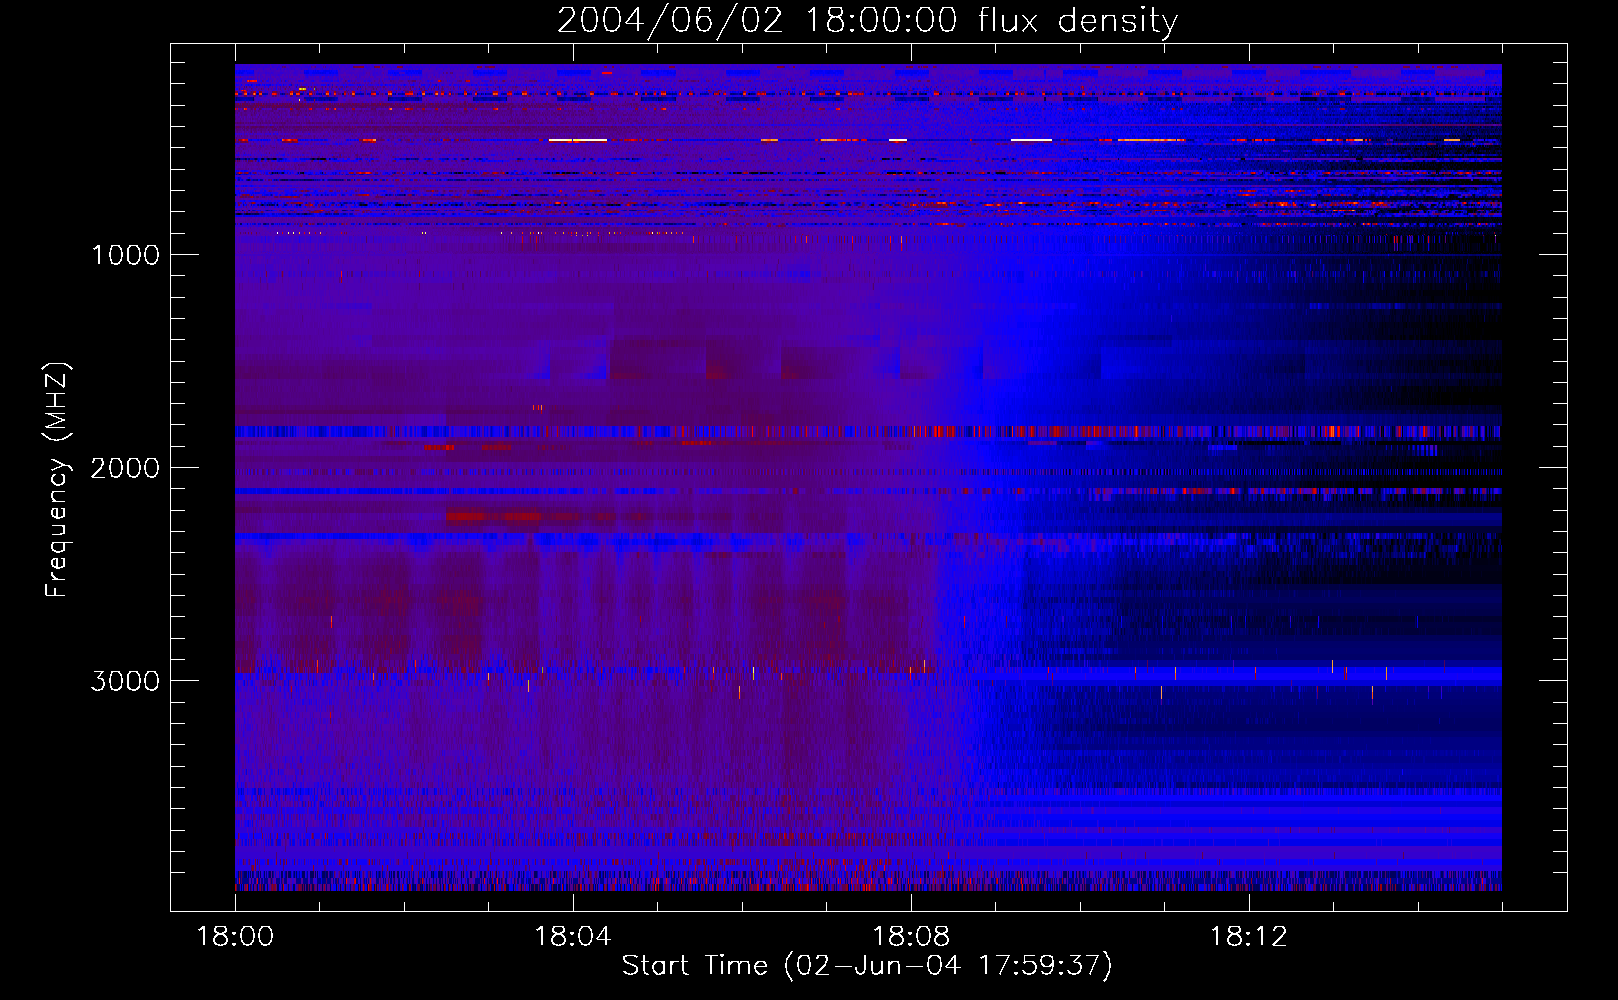Click the 2000 frequency tick label
This screenshot has width=1618, height=1000.
(x=125, y=468)
